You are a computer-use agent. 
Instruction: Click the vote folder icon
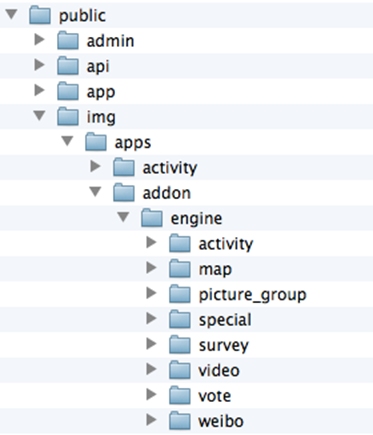point(180,395)
